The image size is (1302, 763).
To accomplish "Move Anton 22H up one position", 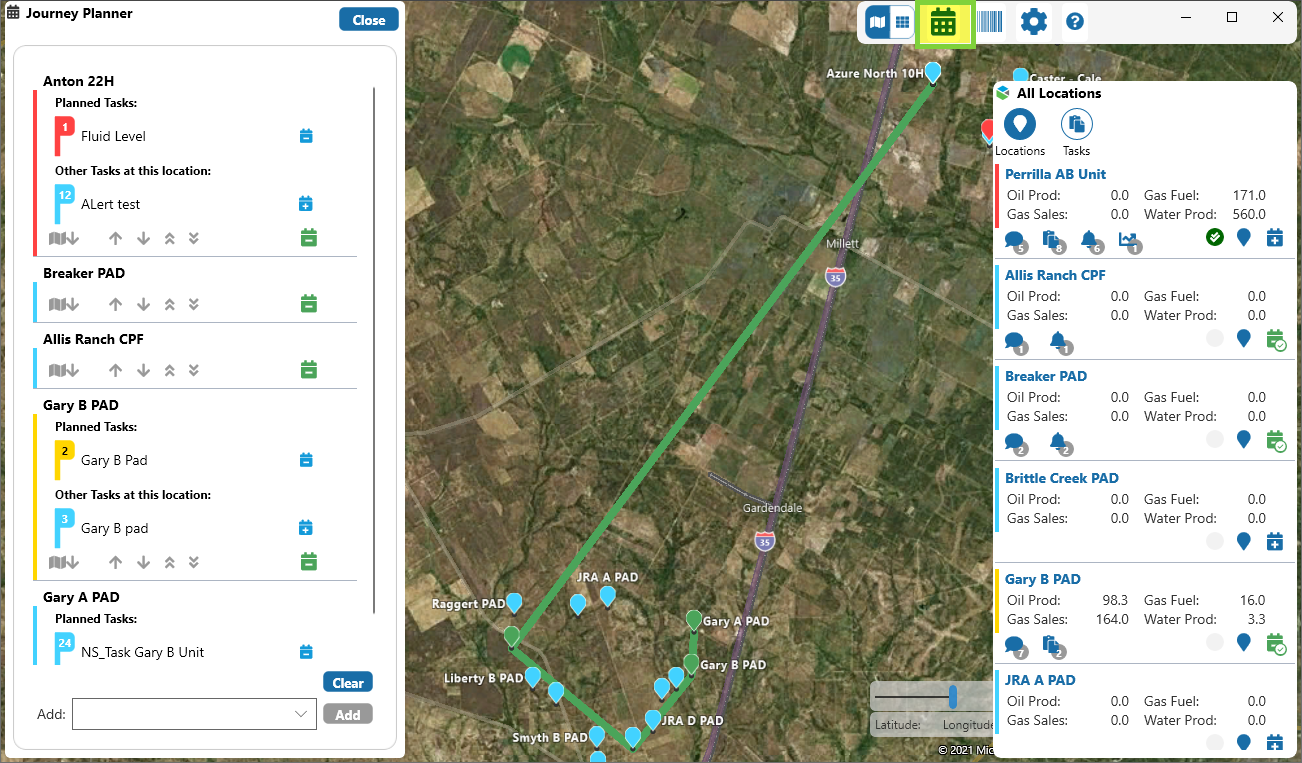I will pyautogui.click(x=116, y=238).
